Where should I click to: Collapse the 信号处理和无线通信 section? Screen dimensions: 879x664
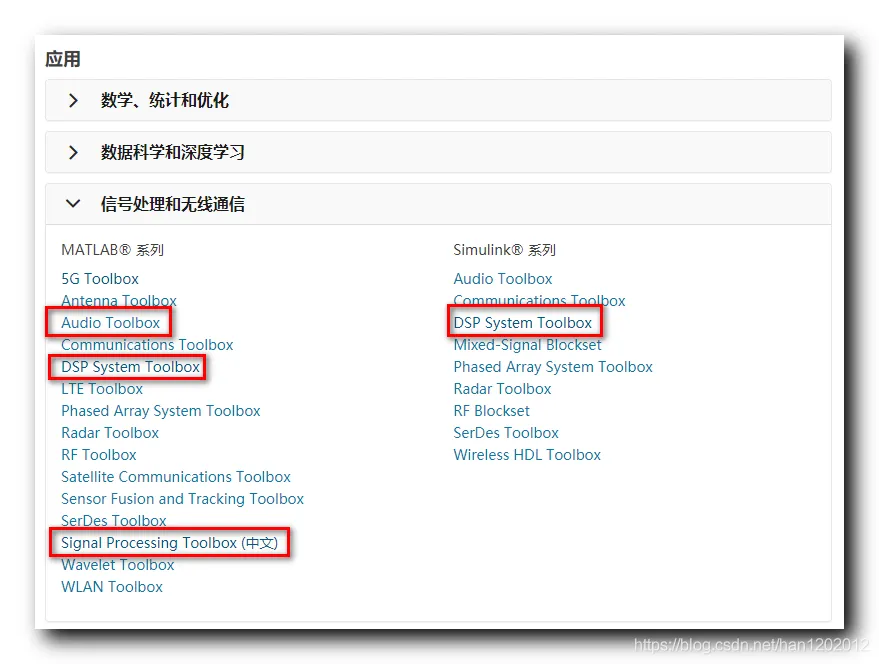pos(438,204)
